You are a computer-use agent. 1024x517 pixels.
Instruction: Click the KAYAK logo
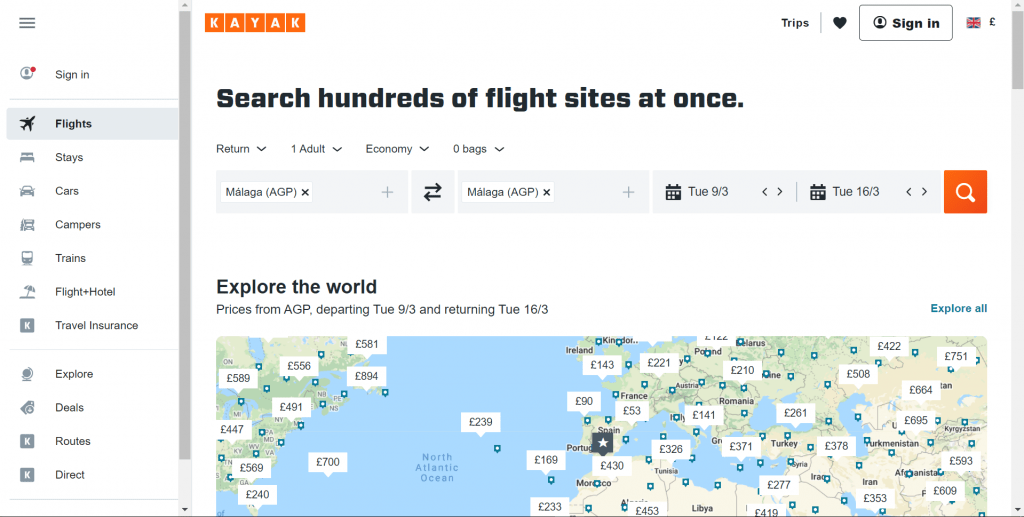(x=255, y=23)
